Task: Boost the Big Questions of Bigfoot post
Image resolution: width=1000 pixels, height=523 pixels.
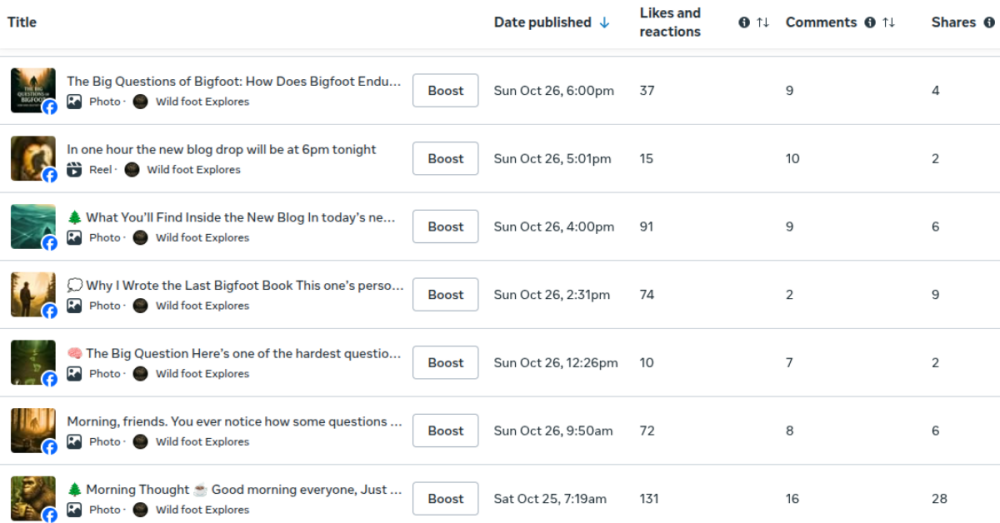Action: 445,91
